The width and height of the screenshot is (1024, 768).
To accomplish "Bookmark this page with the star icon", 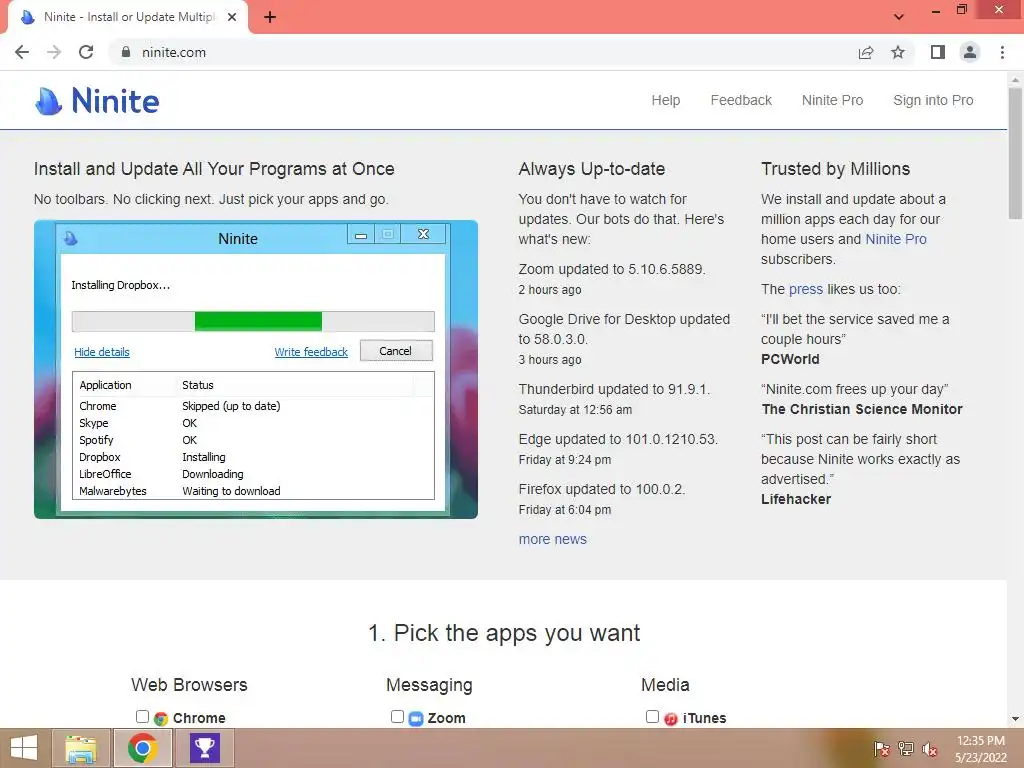I will [898, 52].
